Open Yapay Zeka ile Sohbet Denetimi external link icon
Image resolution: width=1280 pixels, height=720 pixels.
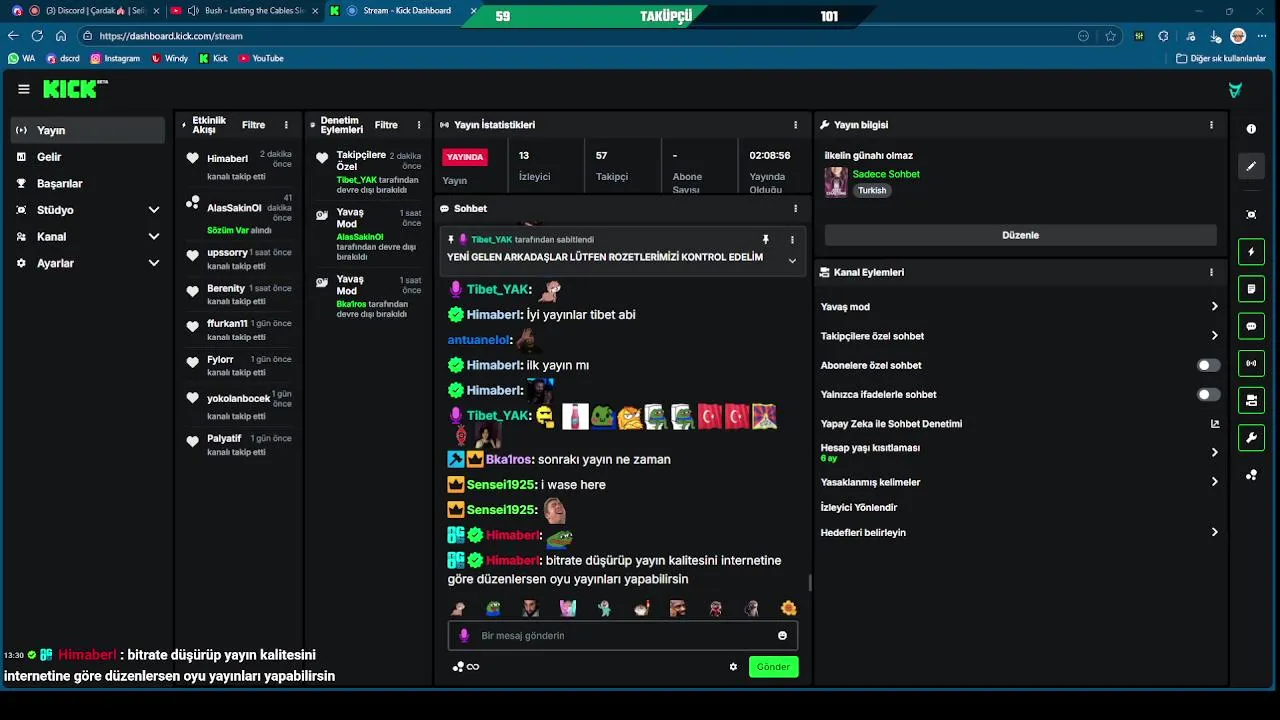click(x=1215, y=424)
